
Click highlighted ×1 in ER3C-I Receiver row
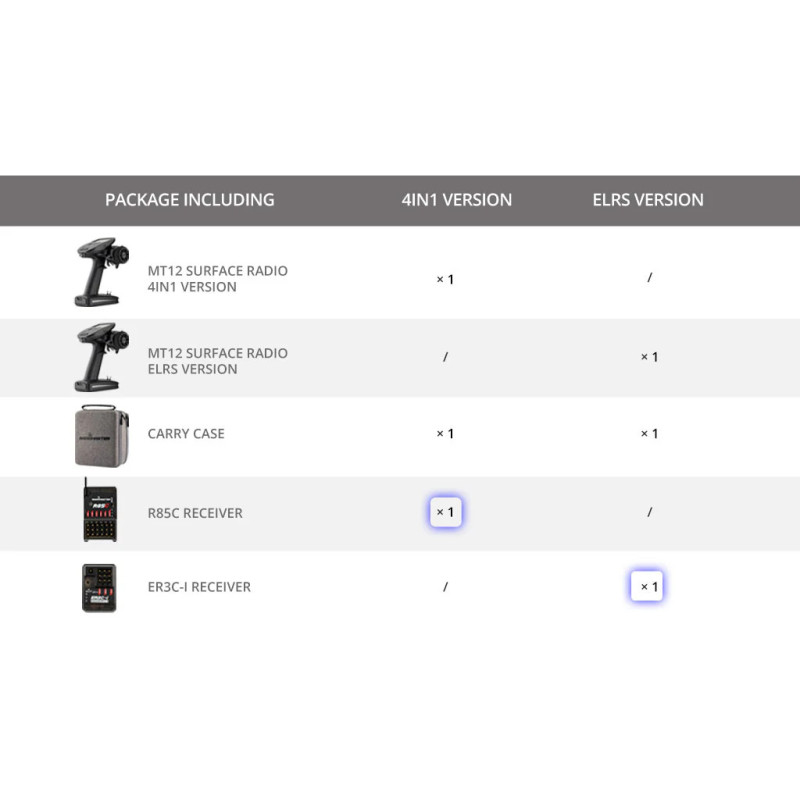click(x=646, y=586)
